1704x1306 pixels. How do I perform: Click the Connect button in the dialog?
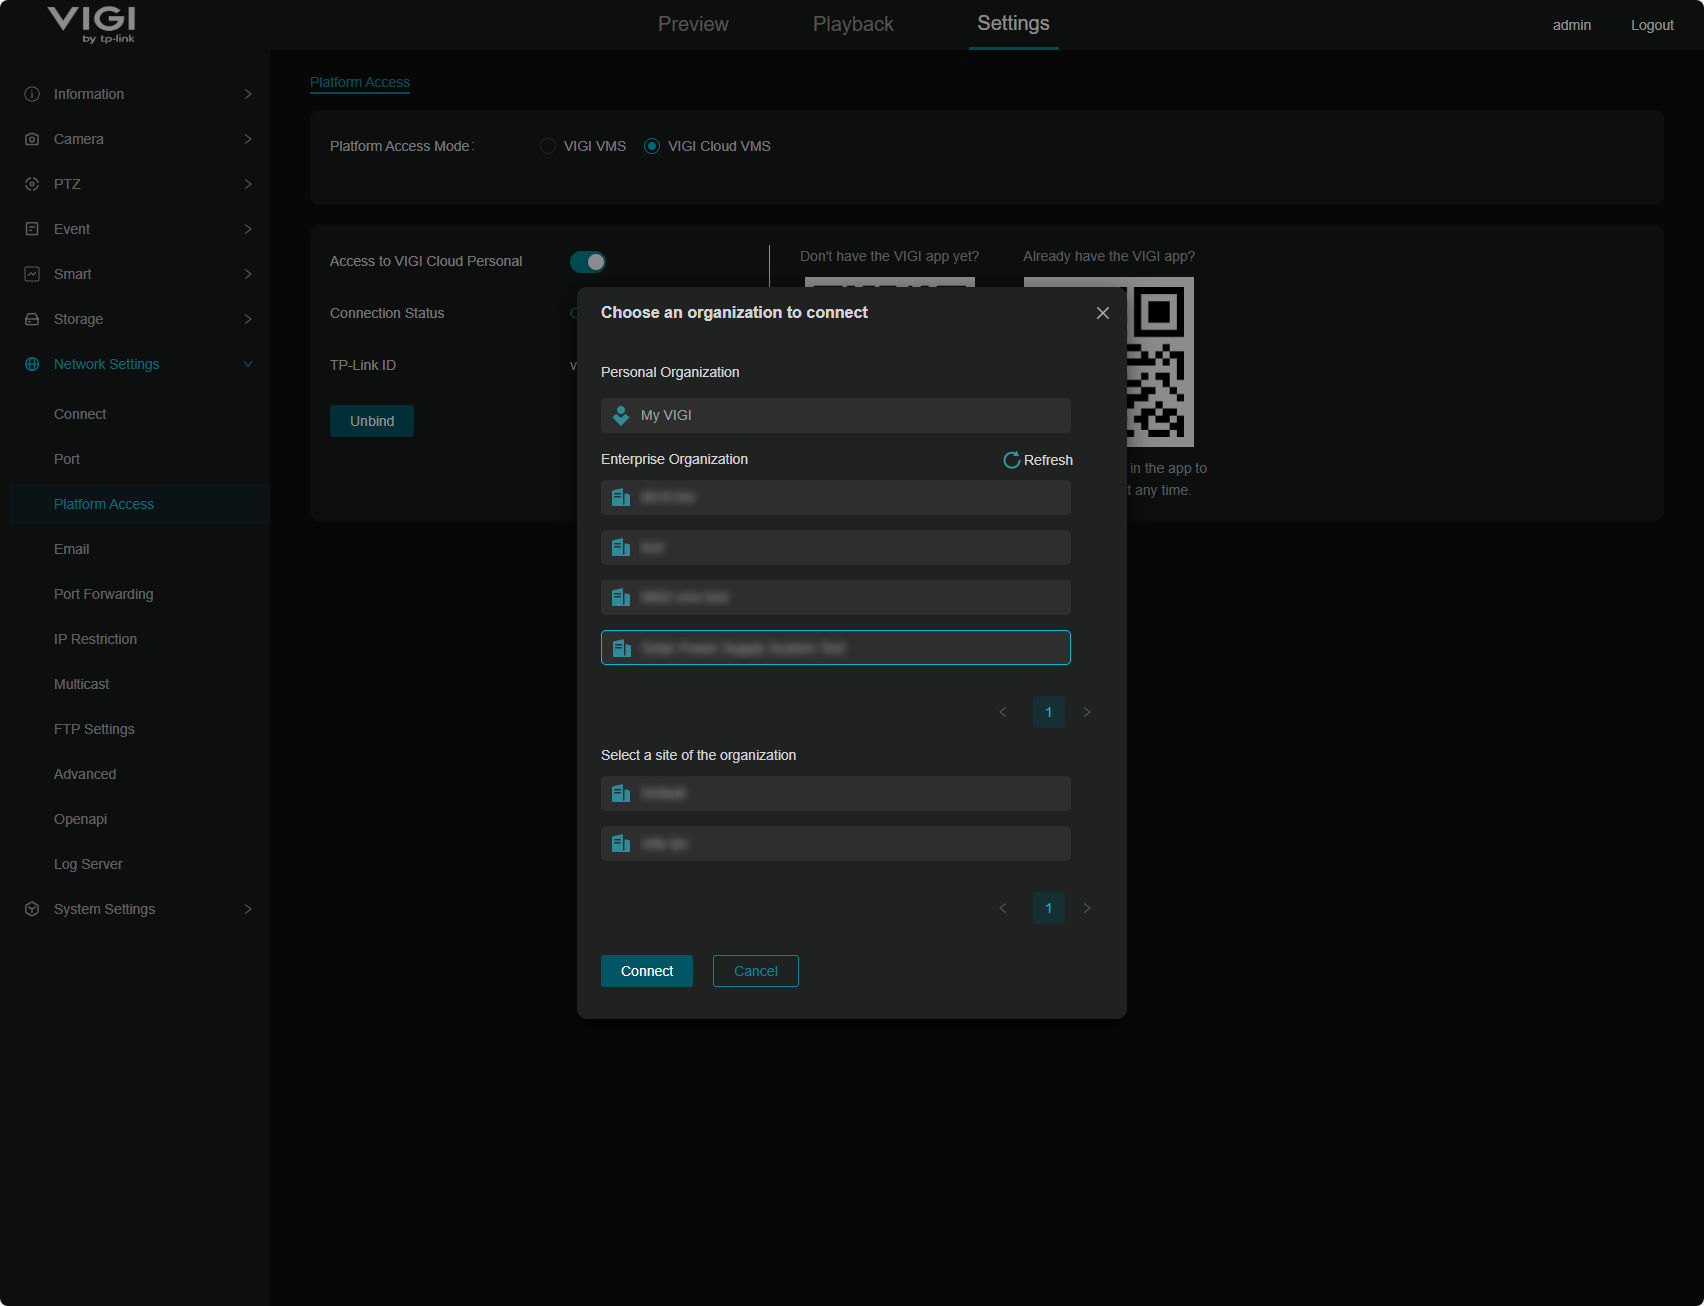point(647,971)
